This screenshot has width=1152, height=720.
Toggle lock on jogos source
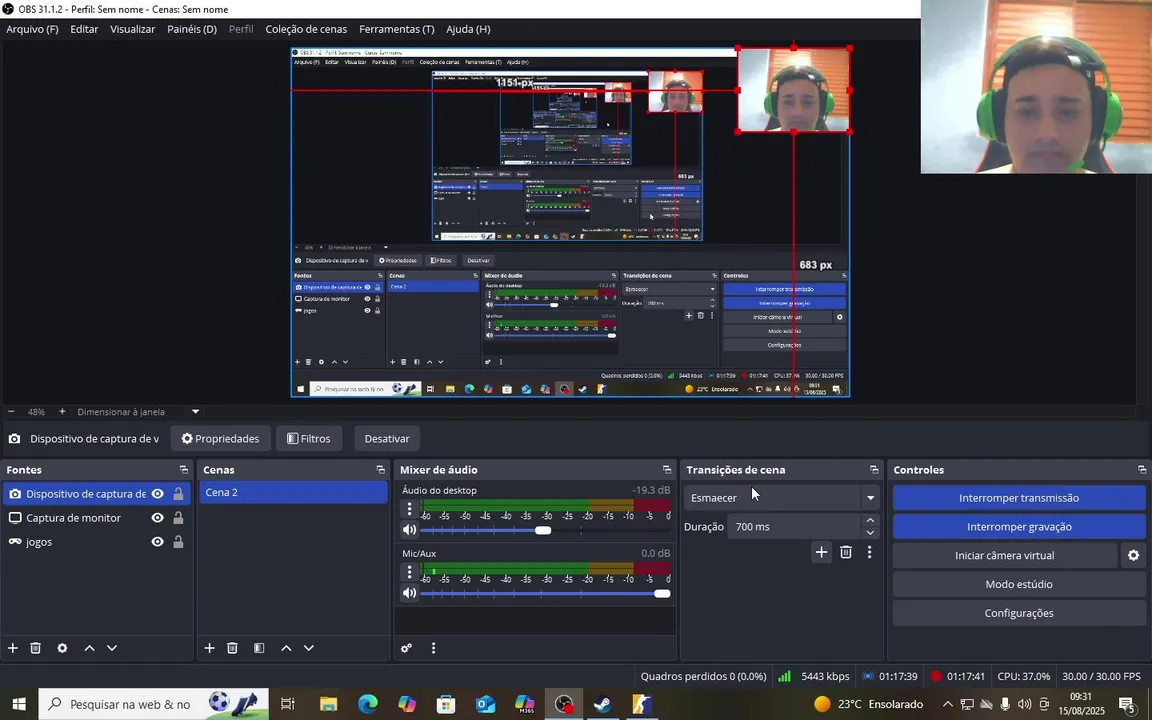click(179, 542)
